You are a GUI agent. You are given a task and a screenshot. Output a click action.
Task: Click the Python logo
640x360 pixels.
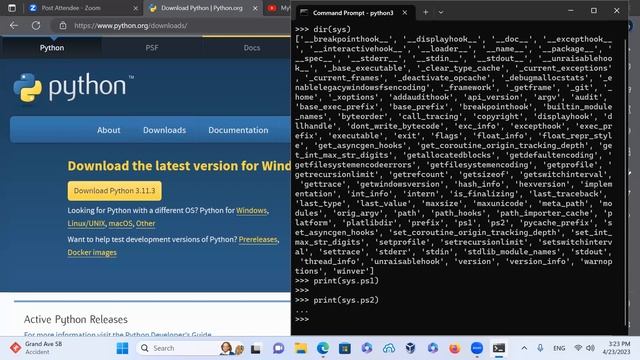[x=73, y=87]
